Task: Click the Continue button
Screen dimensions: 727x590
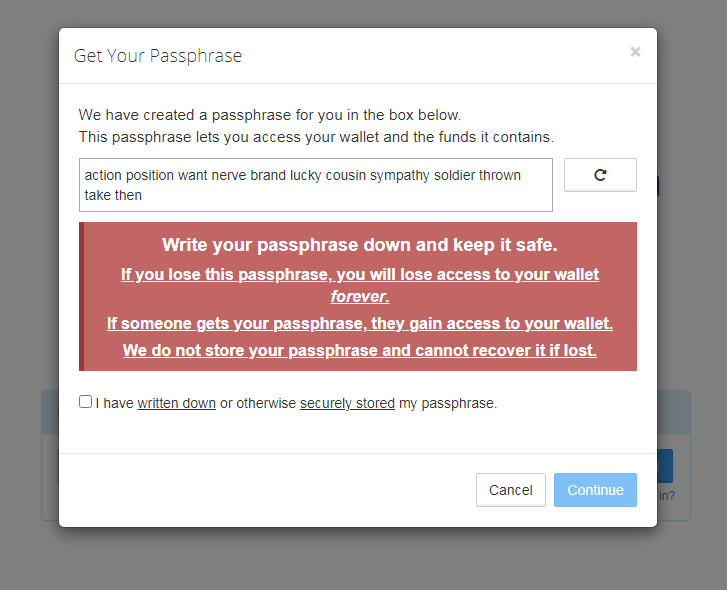Action: [595, 490]
